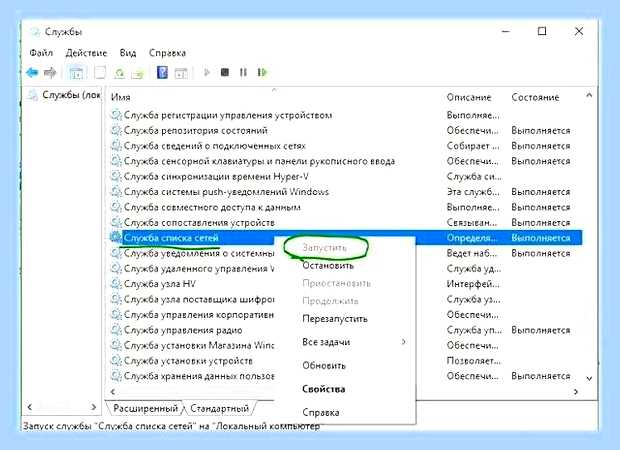620x450 pixels.
Task: Select Служба хранения данных пользователя row
Action: click(198, 376)
